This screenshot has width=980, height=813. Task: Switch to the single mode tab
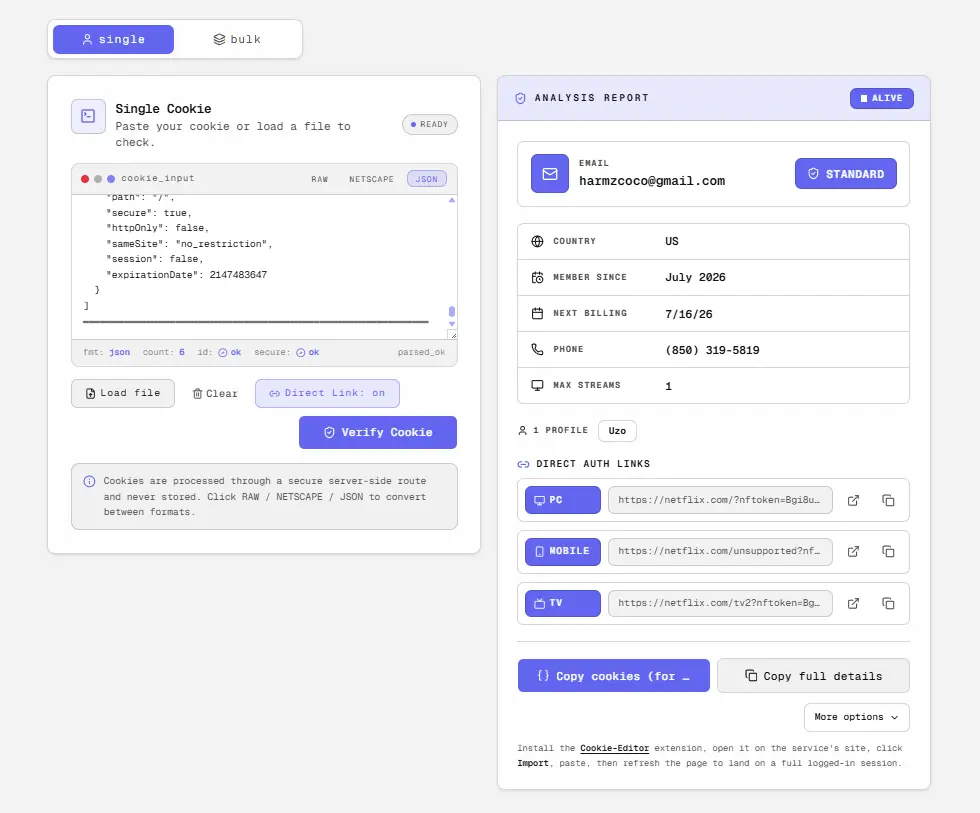[x=113, y=39]
